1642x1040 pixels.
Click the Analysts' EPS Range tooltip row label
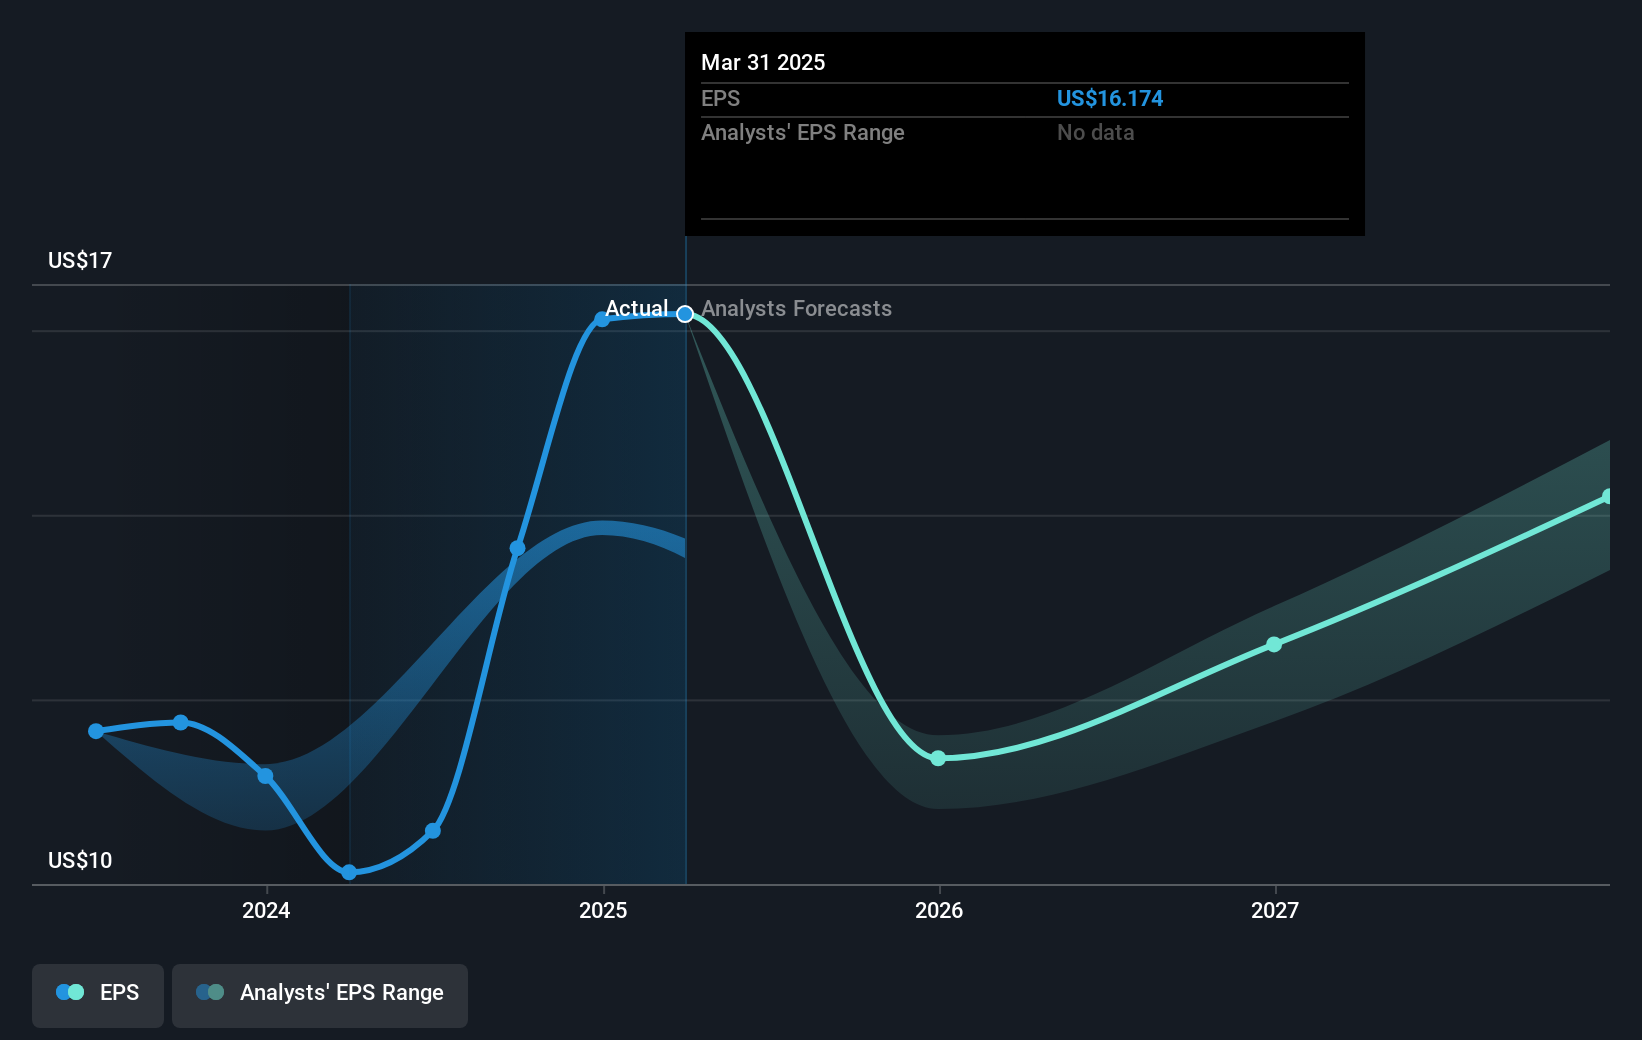[x=803, y=133]
